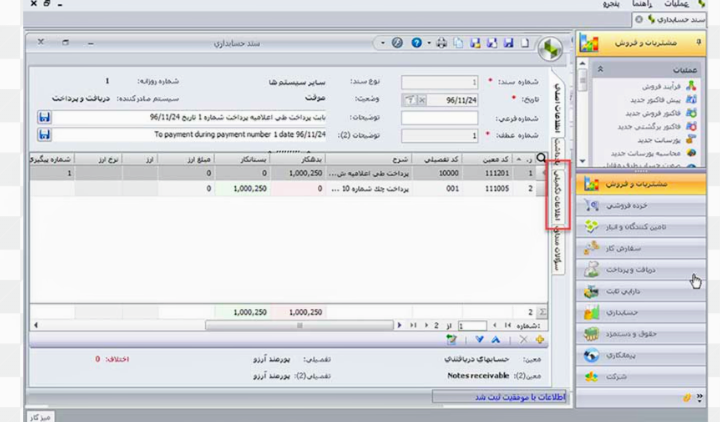Open the خرده فروشی module
Viewport: 720px width, 422px height.
[641, 206]
